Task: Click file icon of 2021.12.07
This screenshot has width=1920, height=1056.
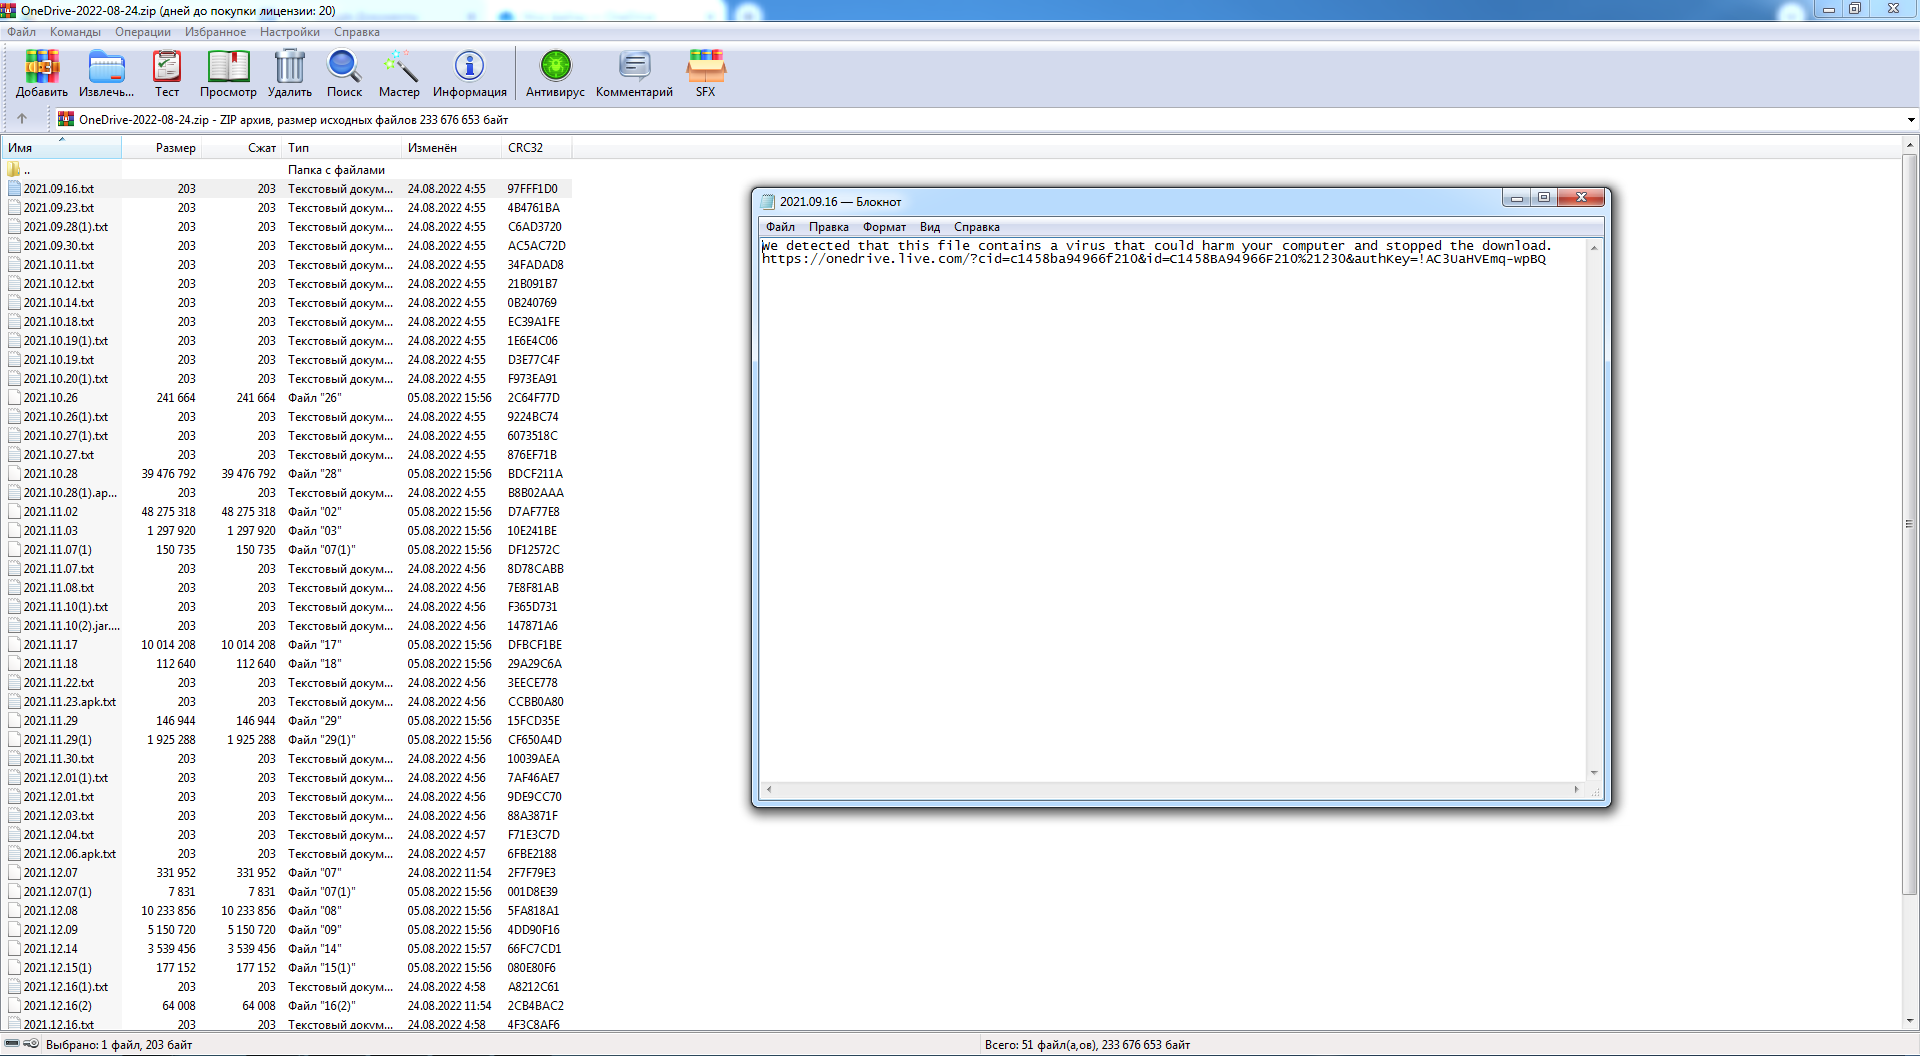Action: click(x=14, y=873)
